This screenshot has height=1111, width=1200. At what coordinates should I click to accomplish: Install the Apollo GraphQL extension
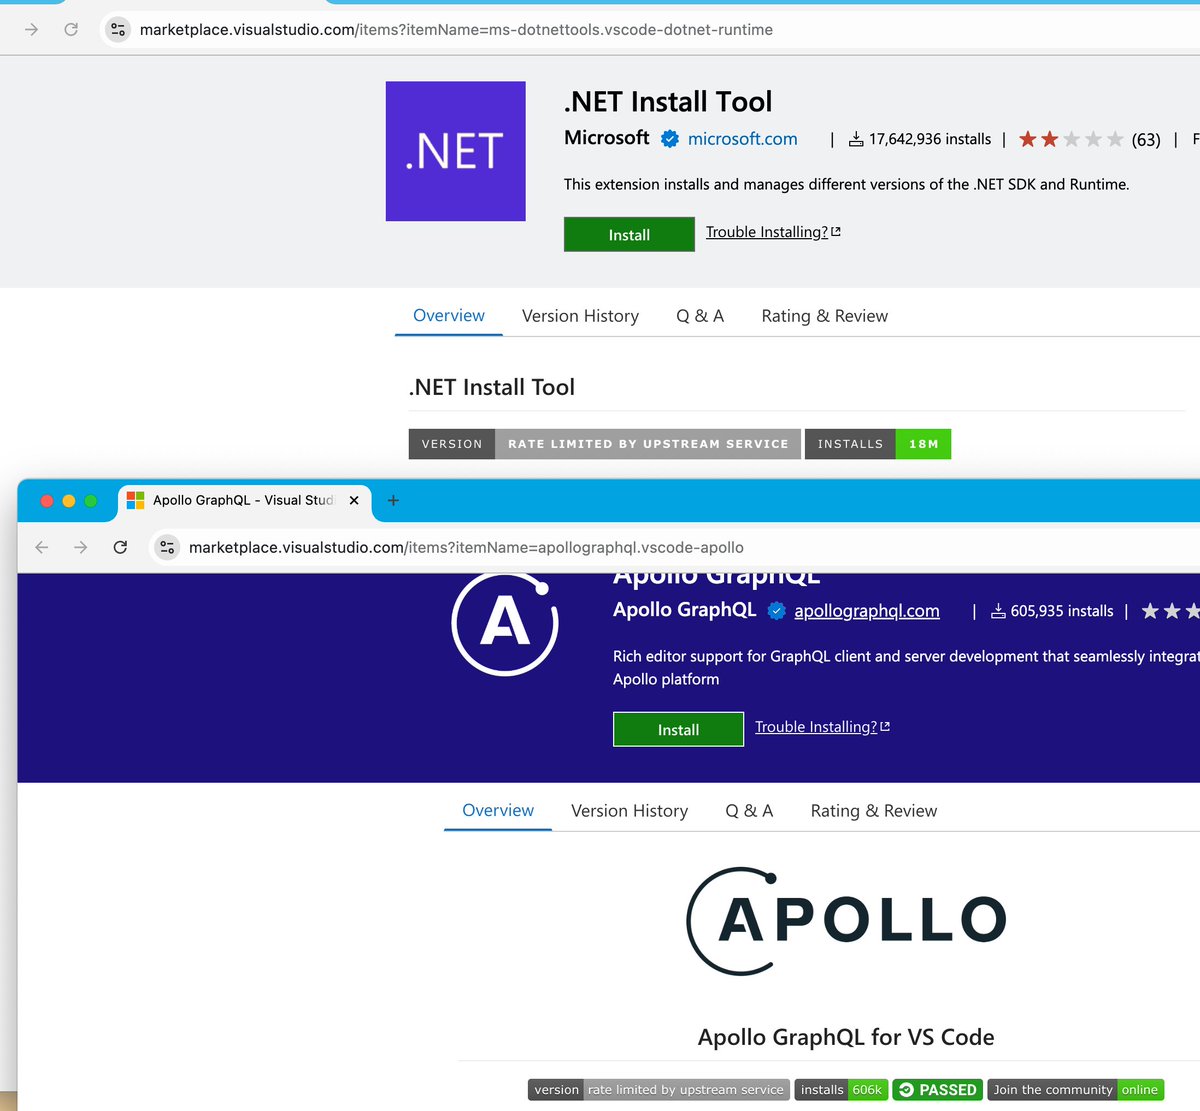(678, 729)
